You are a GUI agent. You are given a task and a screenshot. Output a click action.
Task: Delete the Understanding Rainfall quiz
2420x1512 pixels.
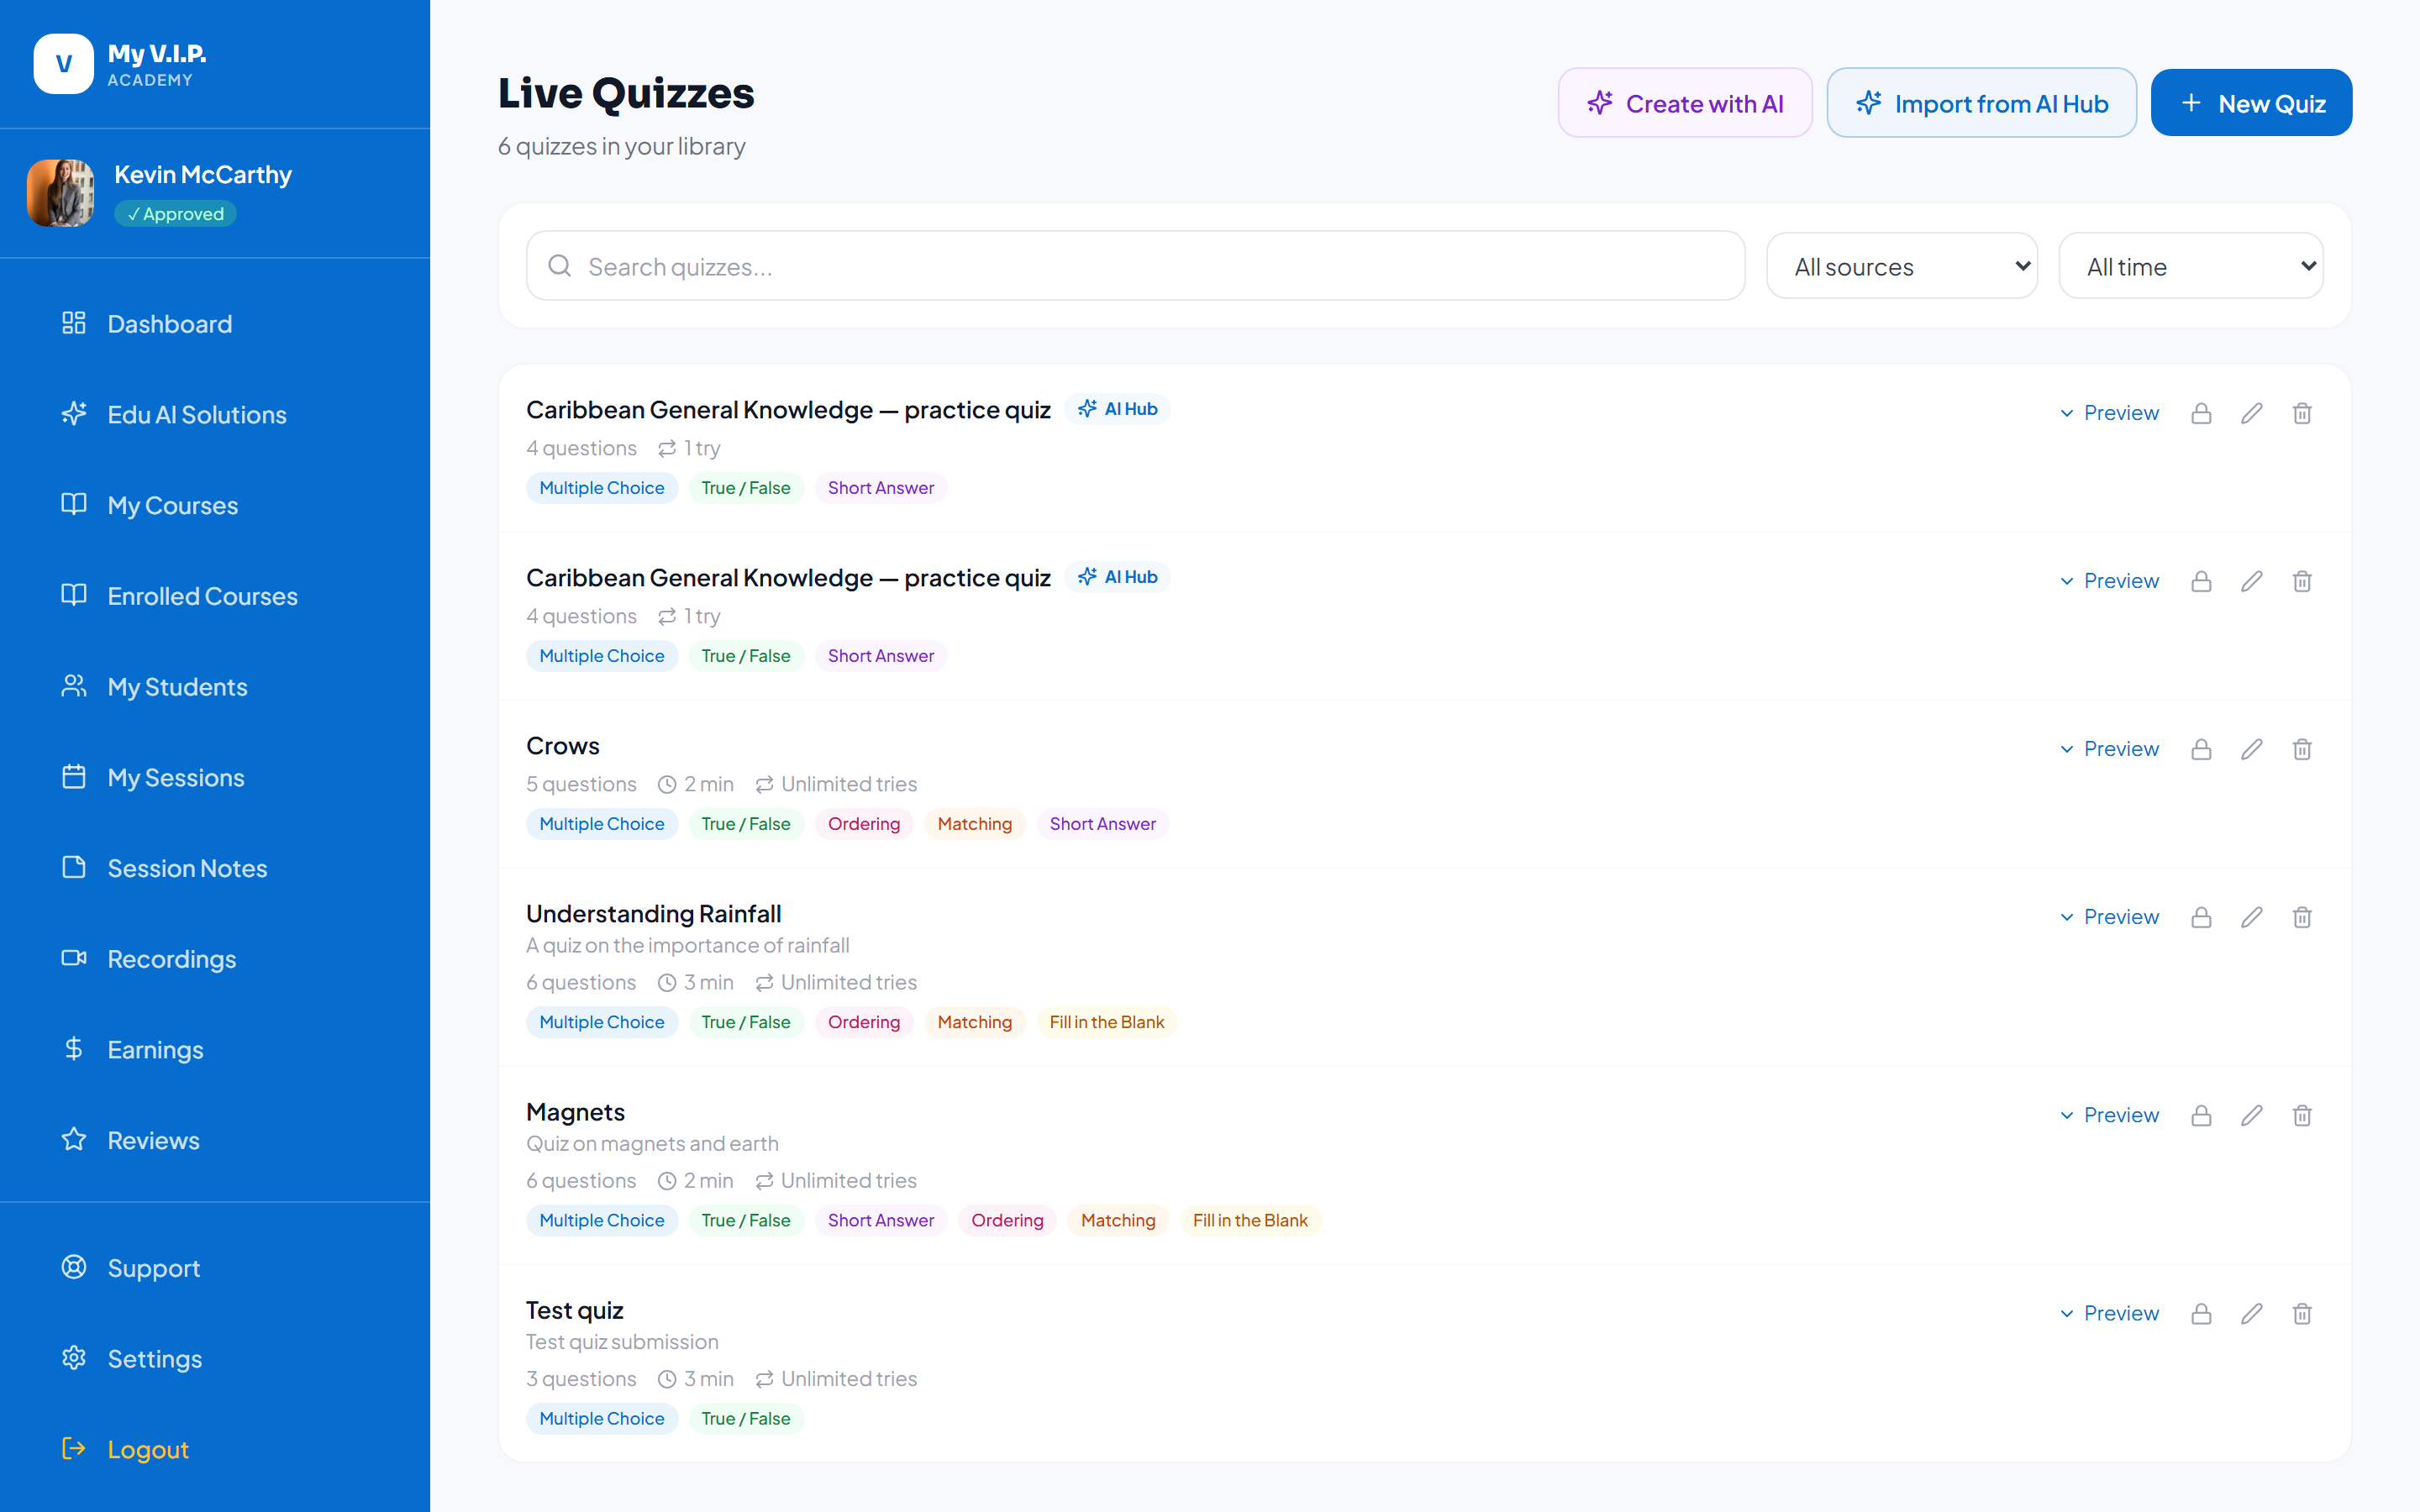(x=2302, y=917)
